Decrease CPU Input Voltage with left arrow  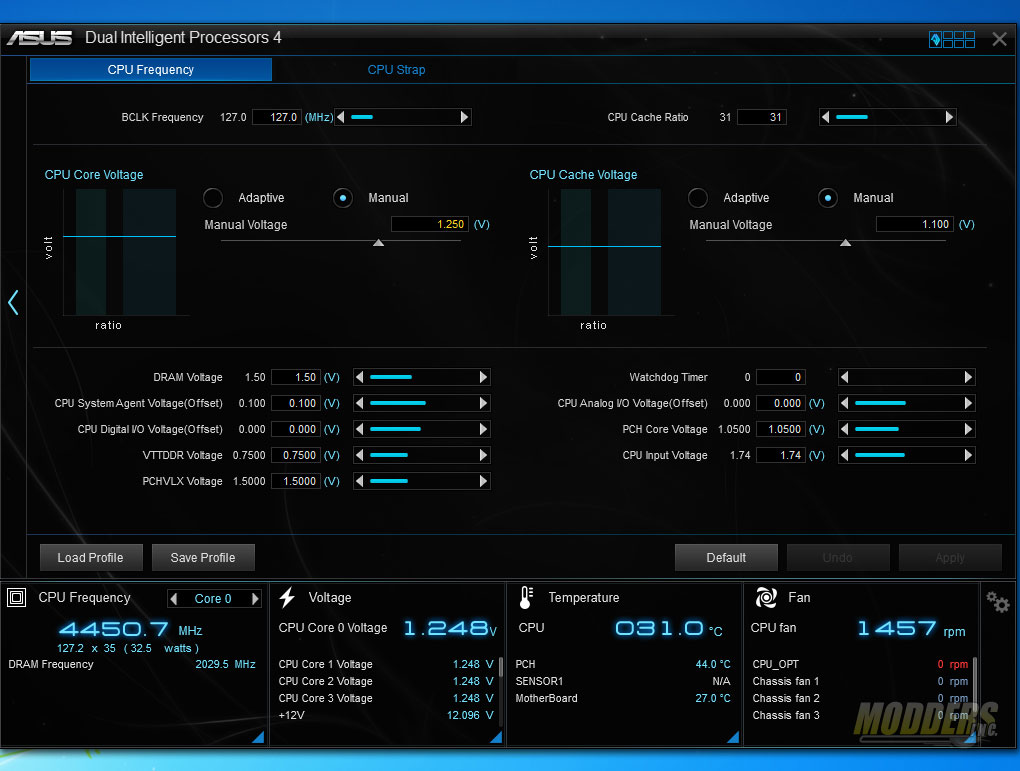844,455
